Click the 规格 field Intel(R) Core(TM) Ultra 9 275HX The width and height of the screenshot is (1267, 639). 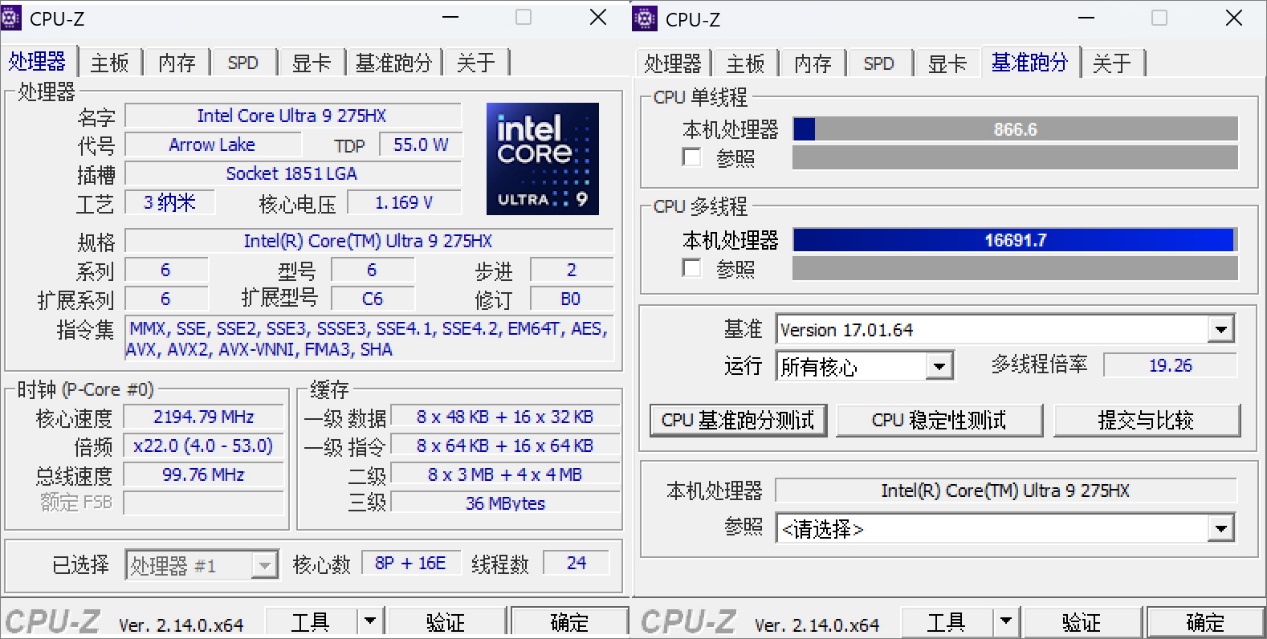click(x=369, y=241)
